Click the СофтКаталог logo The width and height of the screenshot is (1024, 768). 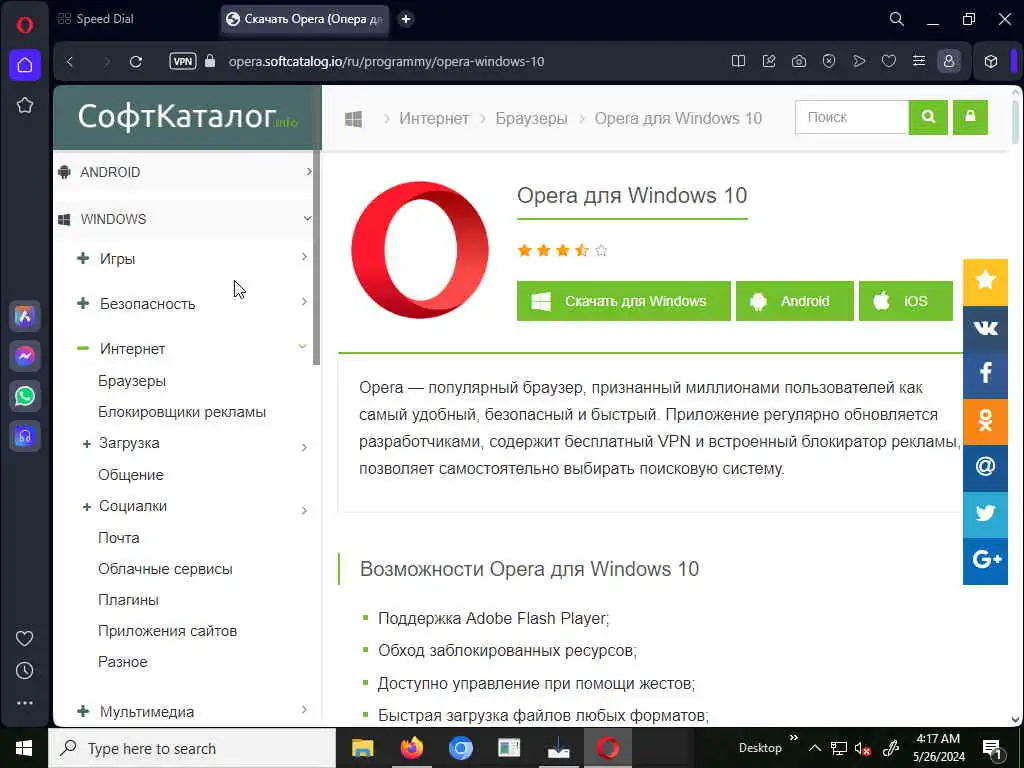click(x=187, y=117)
